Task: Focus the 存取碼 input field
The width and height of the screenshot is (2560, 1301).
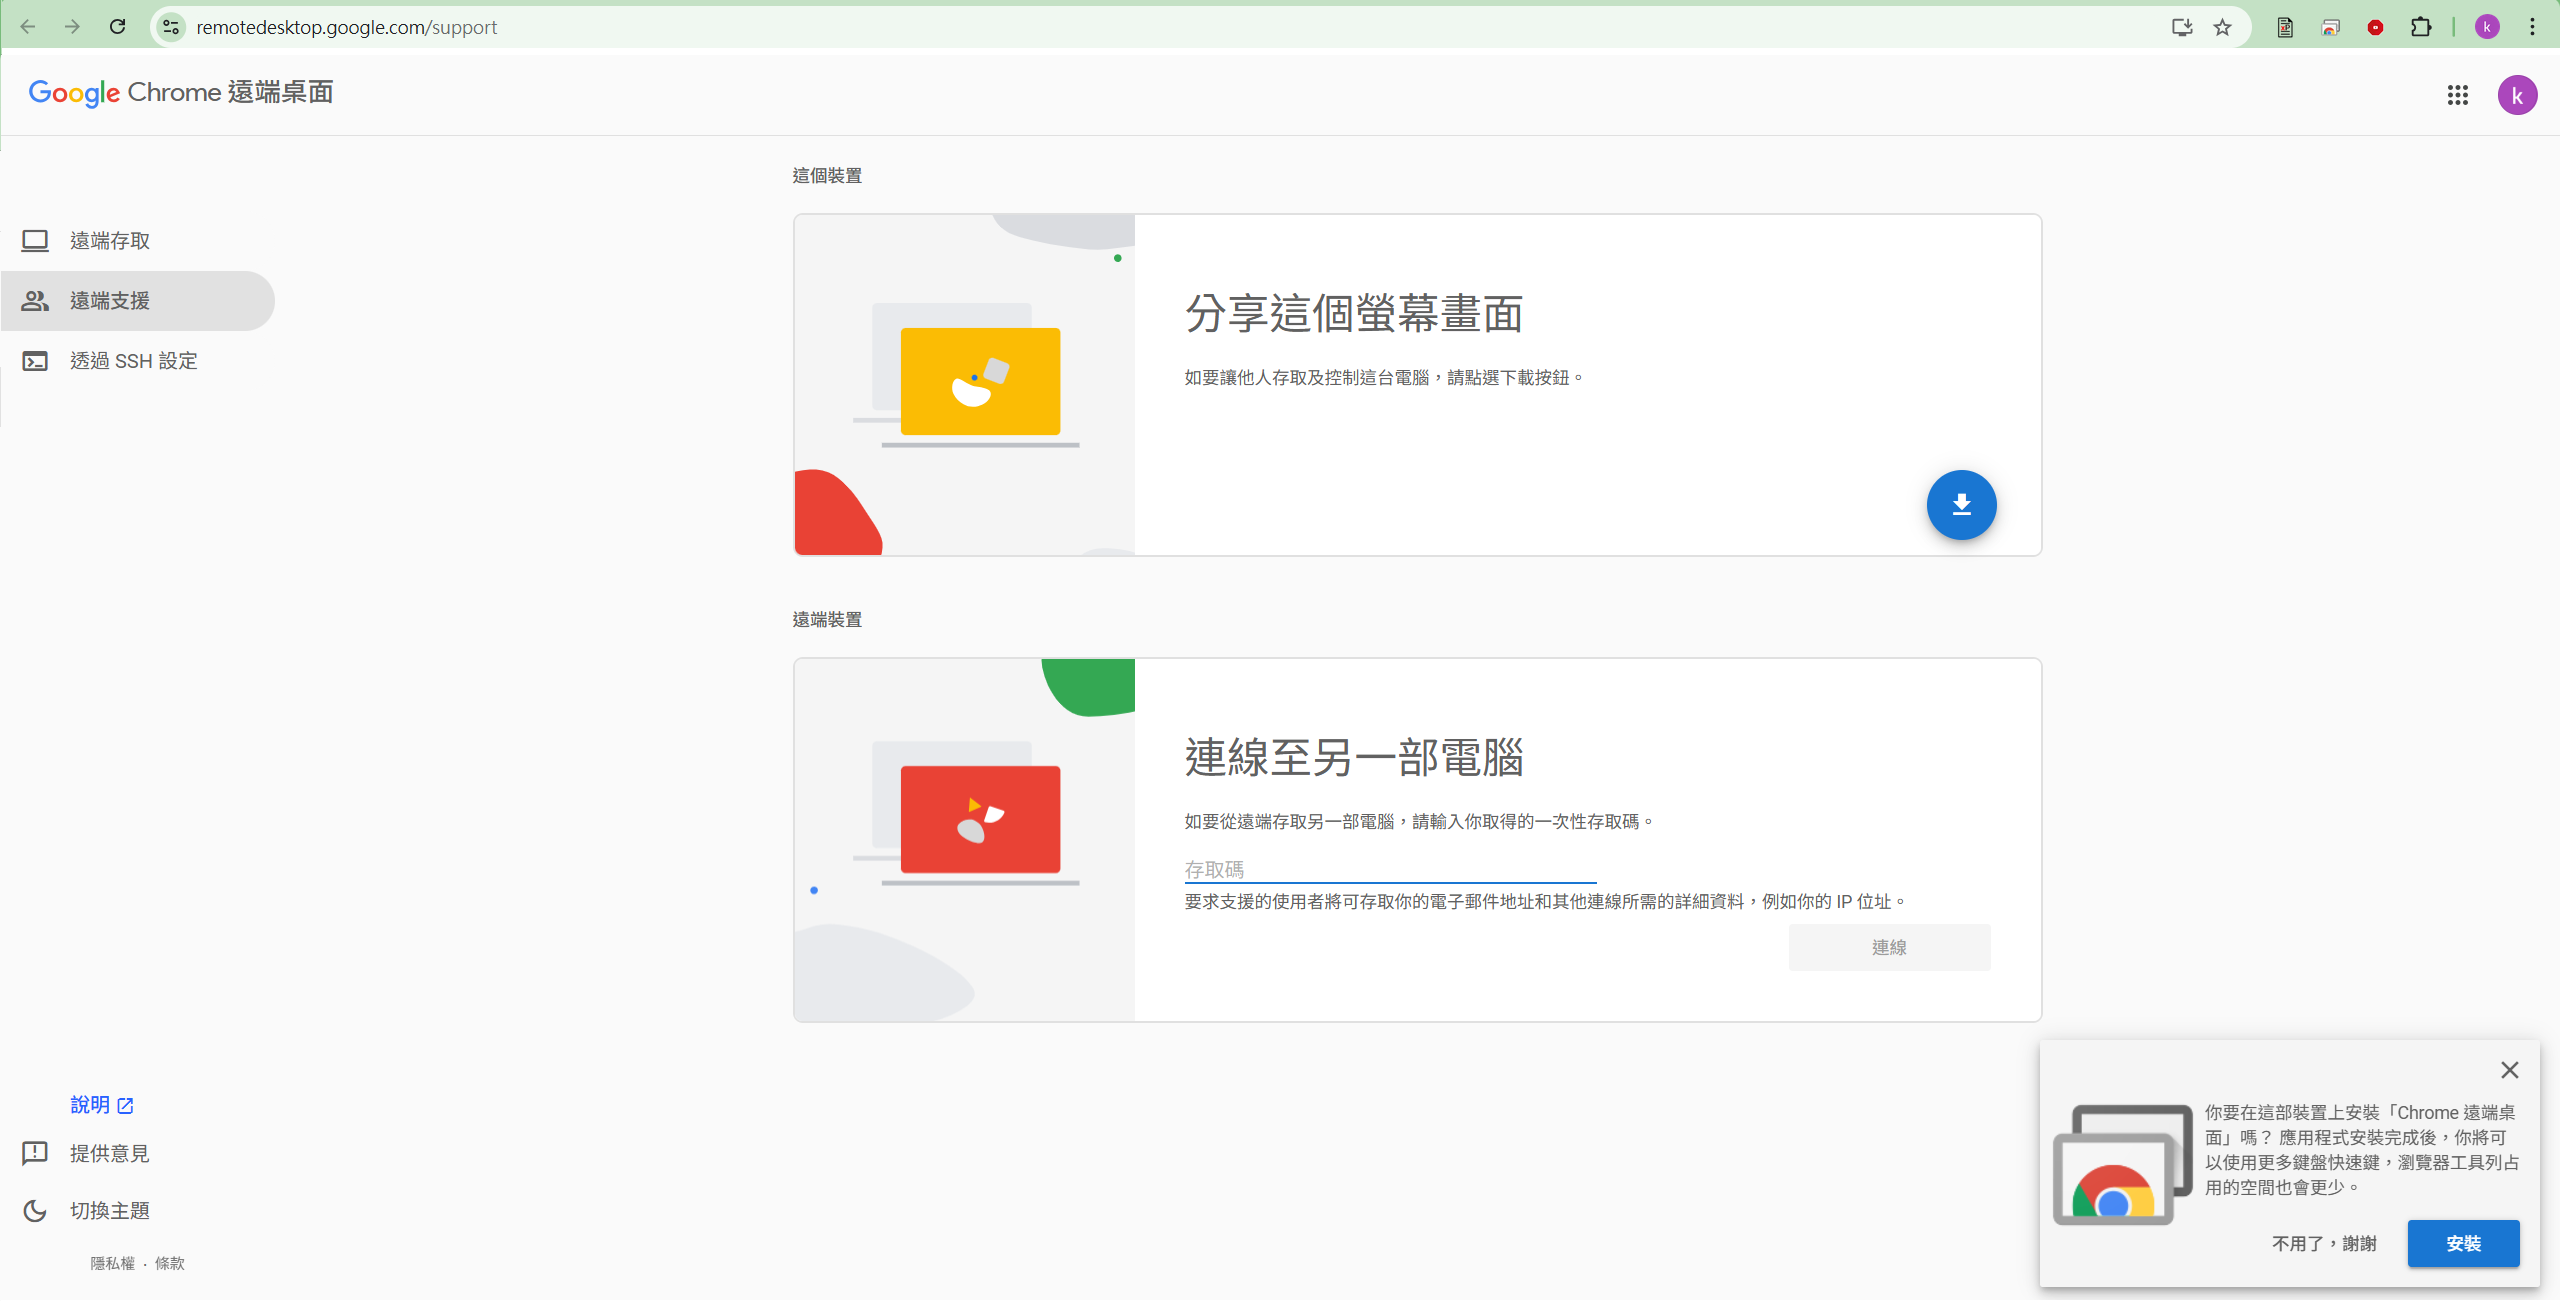Action: click(x=1390, y=869)
